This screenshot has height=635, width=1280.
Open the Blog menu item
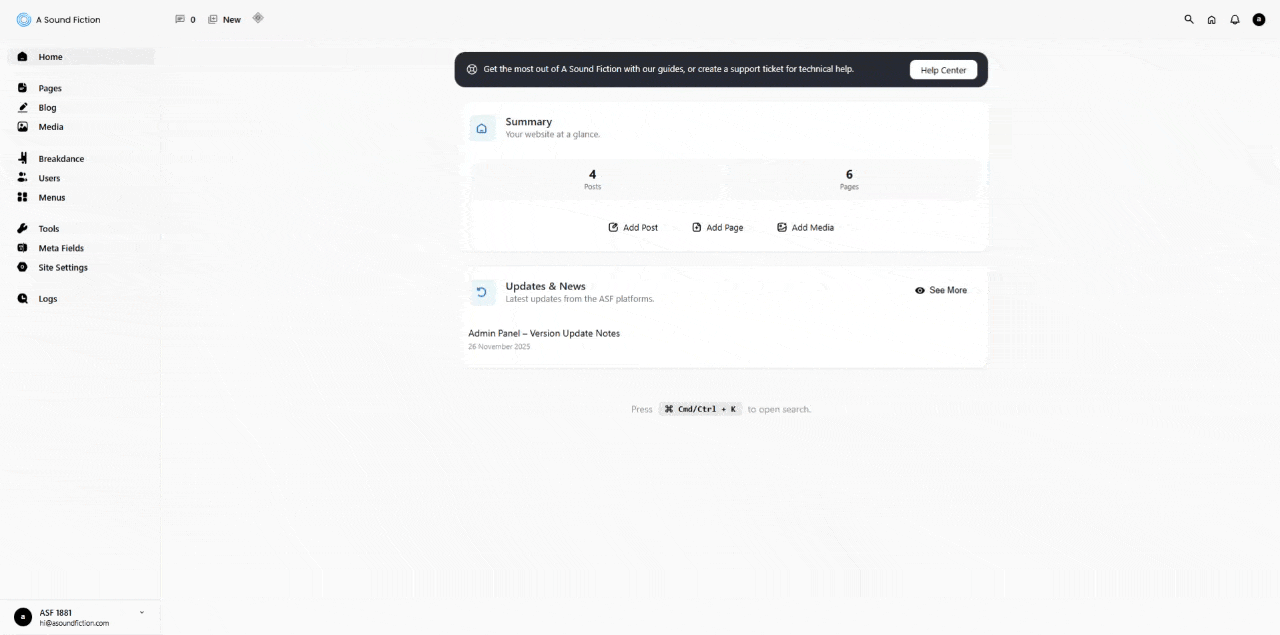(45, 107)
